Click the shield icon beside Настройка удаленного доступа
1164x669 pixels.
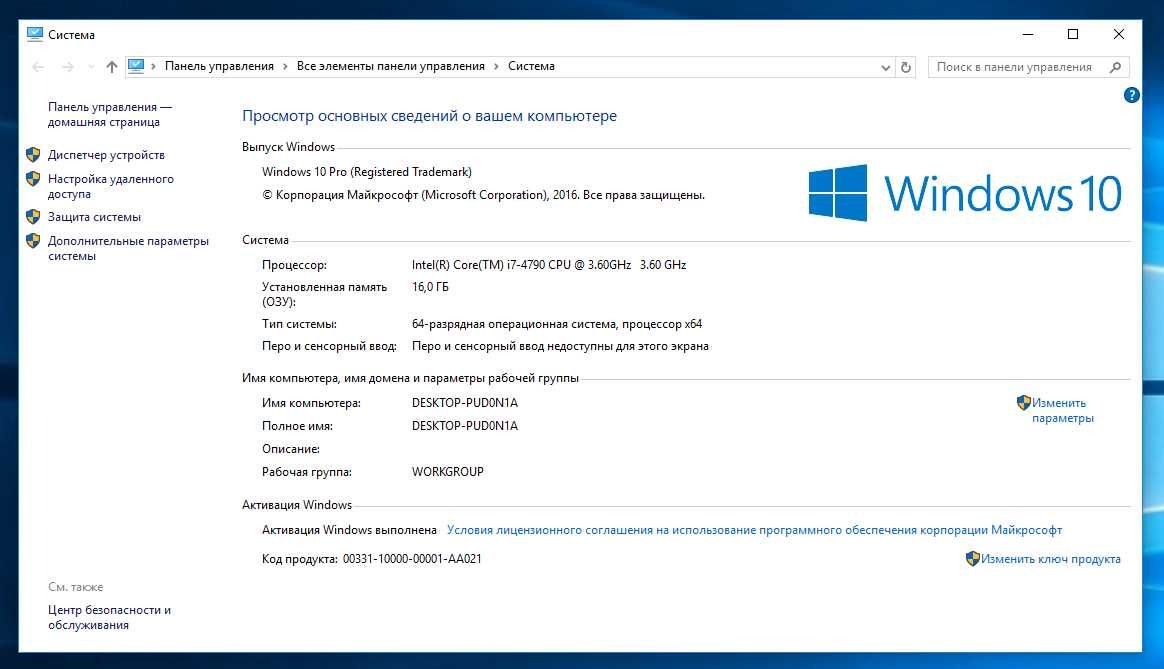pyautogui.click(x=33, y=178)
